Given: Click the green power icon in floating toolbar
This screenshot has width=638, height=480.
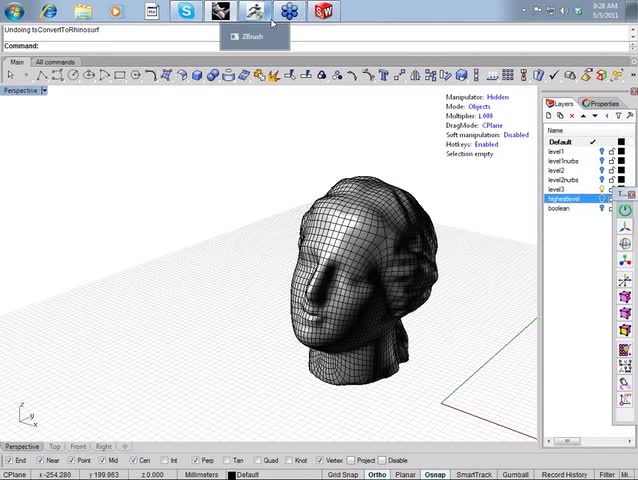Looking at the screenshot, I should [x=625, y=210].
